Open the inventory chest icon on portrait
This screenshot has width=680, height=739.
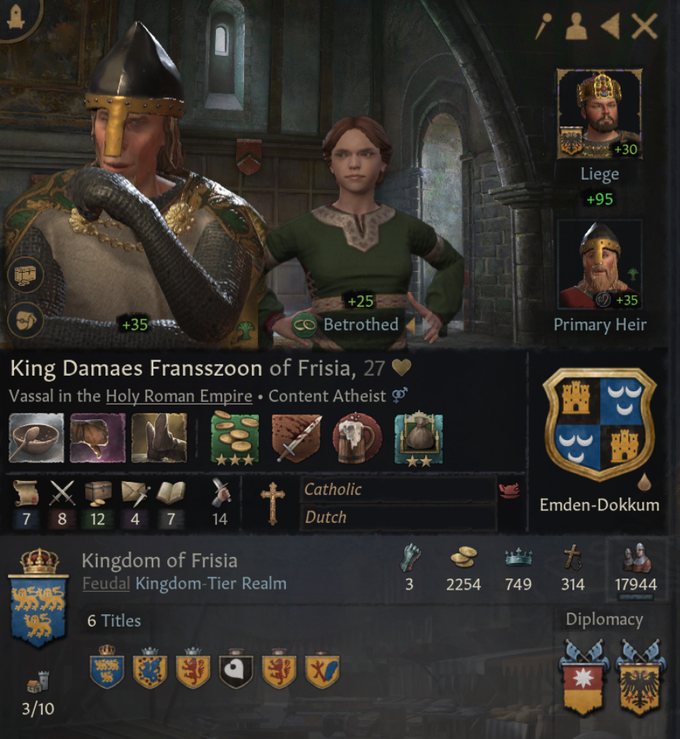coord(25,275)
